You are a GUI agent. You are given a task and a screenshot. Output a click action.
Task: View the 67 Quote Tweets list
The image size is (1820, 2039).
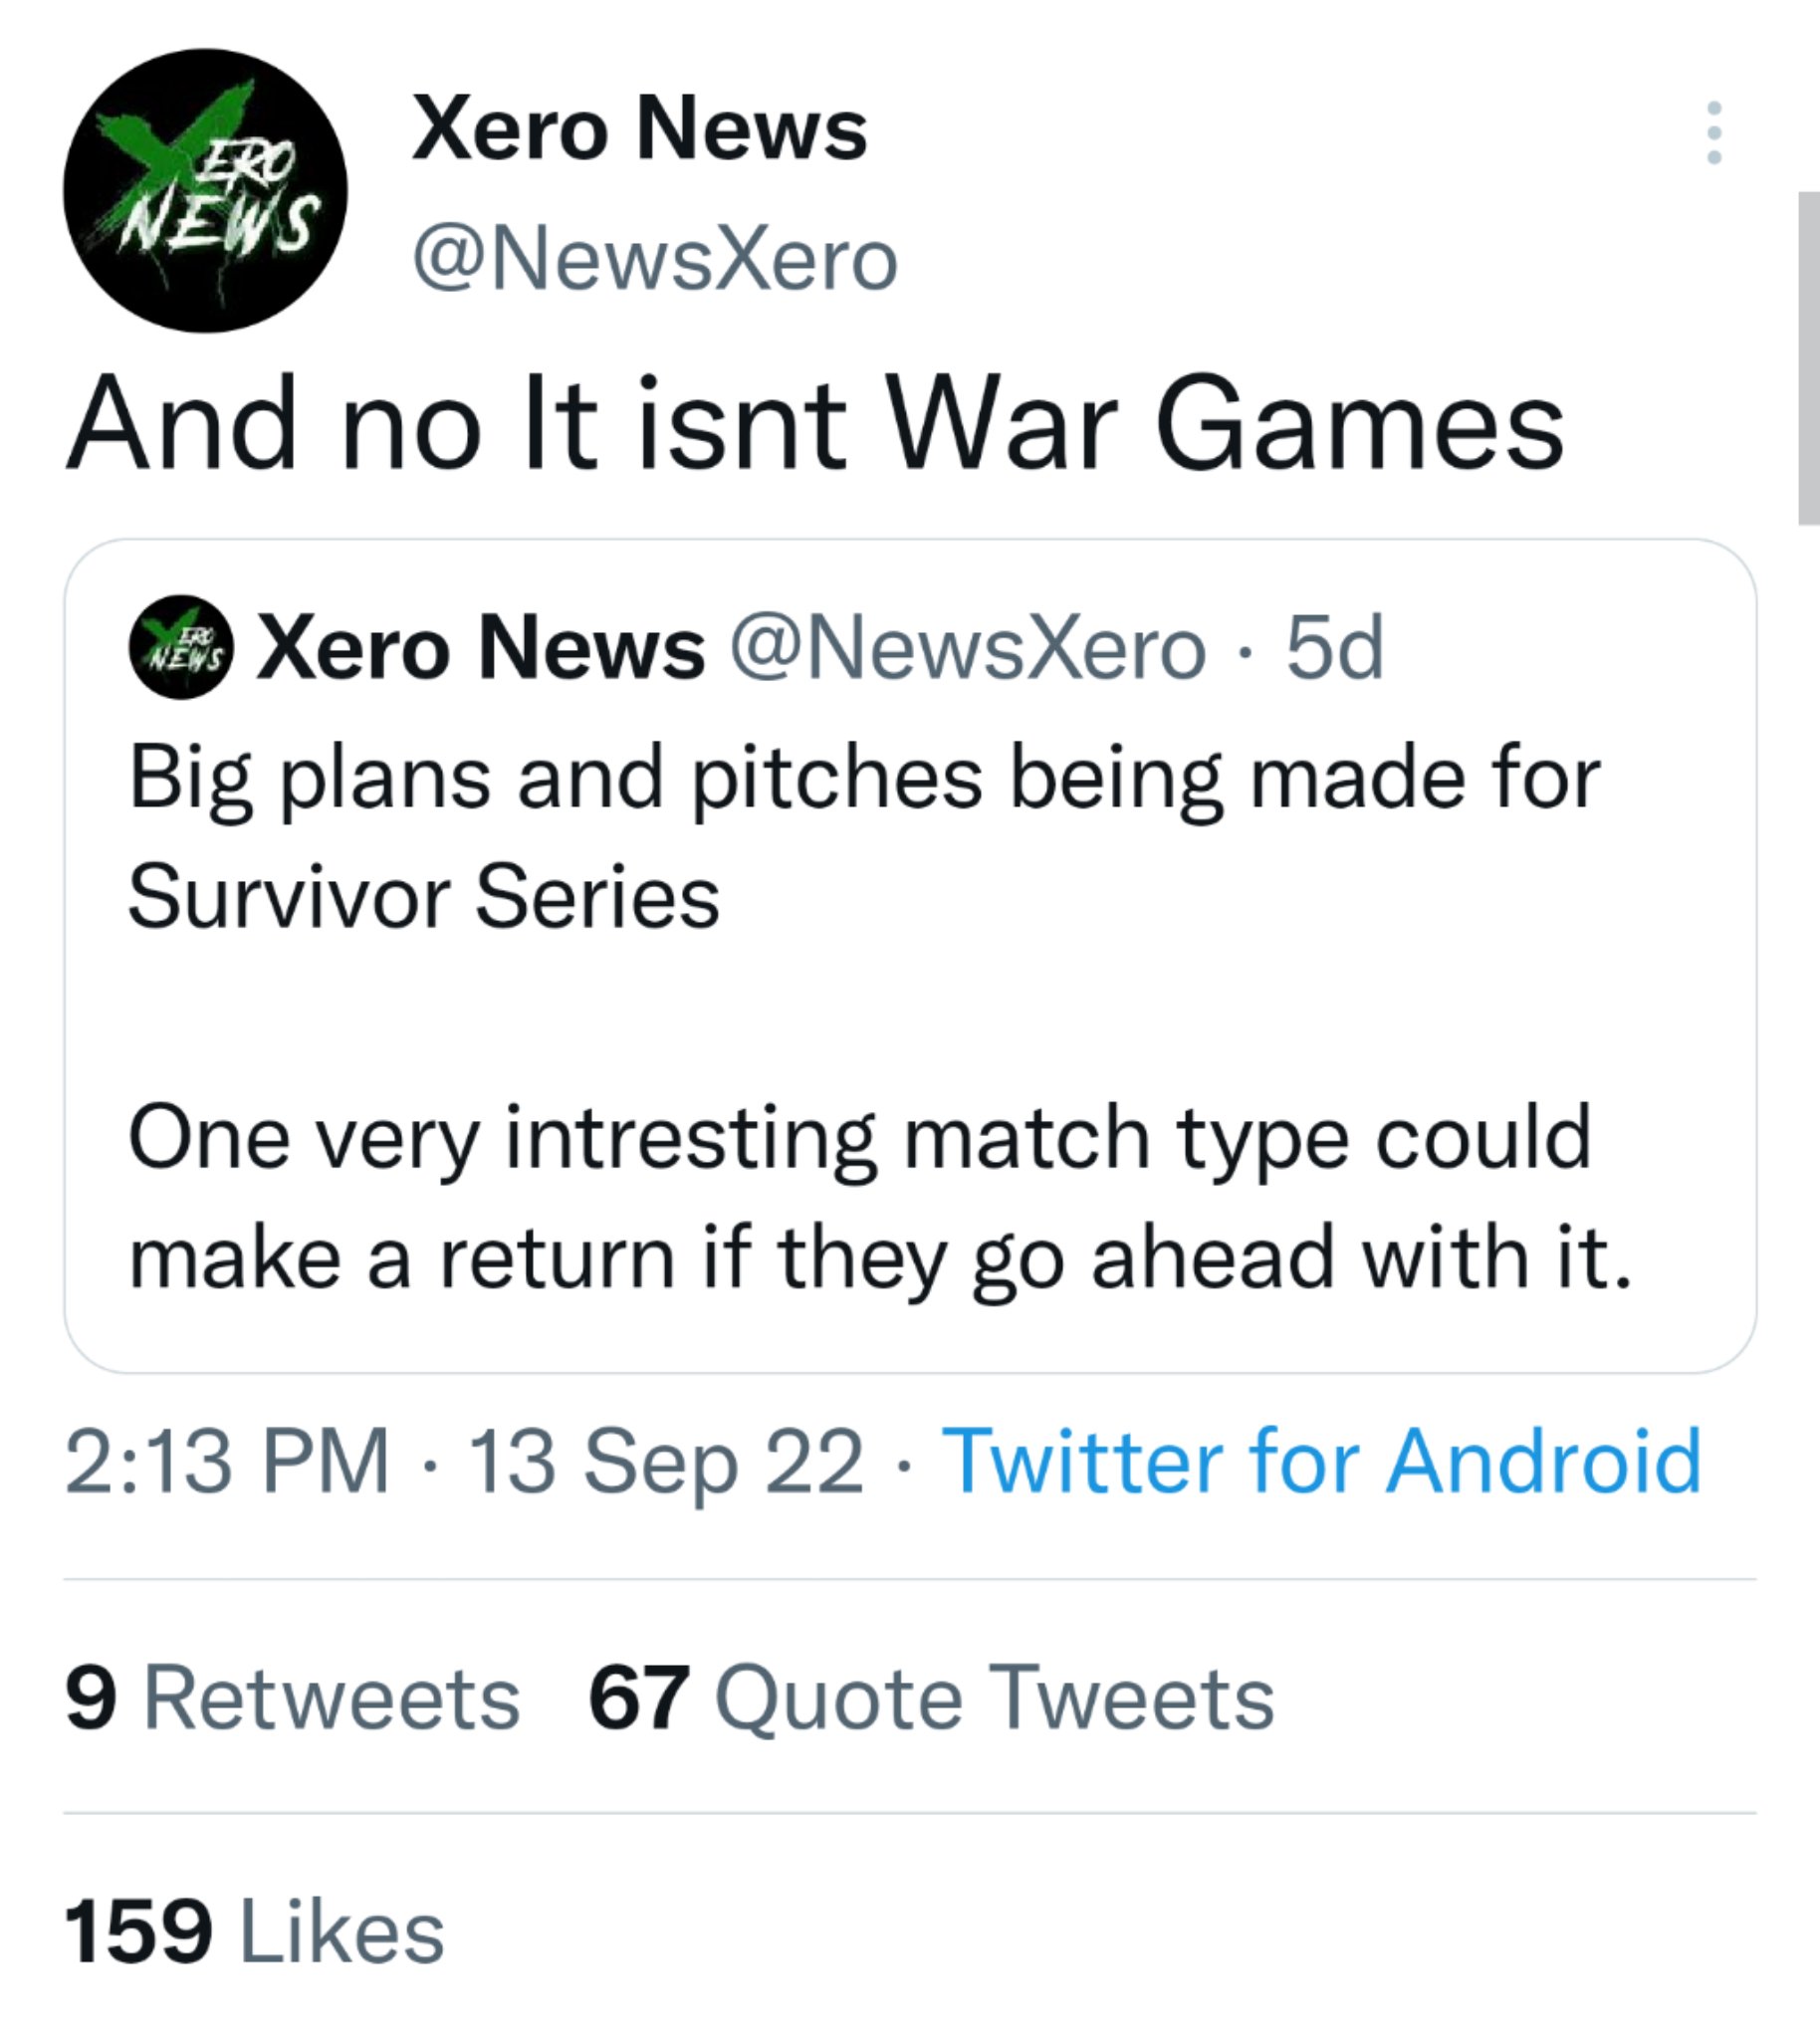coord(931,1697)
